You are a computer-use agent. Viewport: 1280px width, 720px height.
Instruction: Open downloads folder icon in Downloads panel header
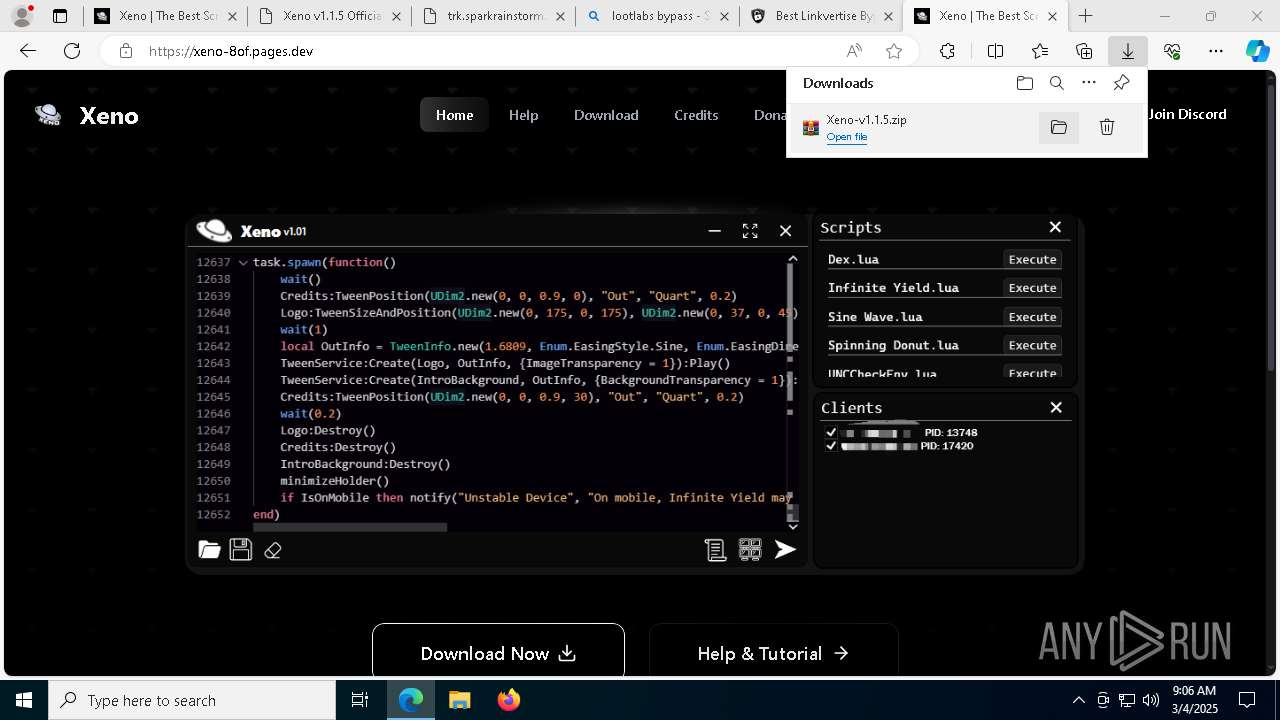[1024, 83]
